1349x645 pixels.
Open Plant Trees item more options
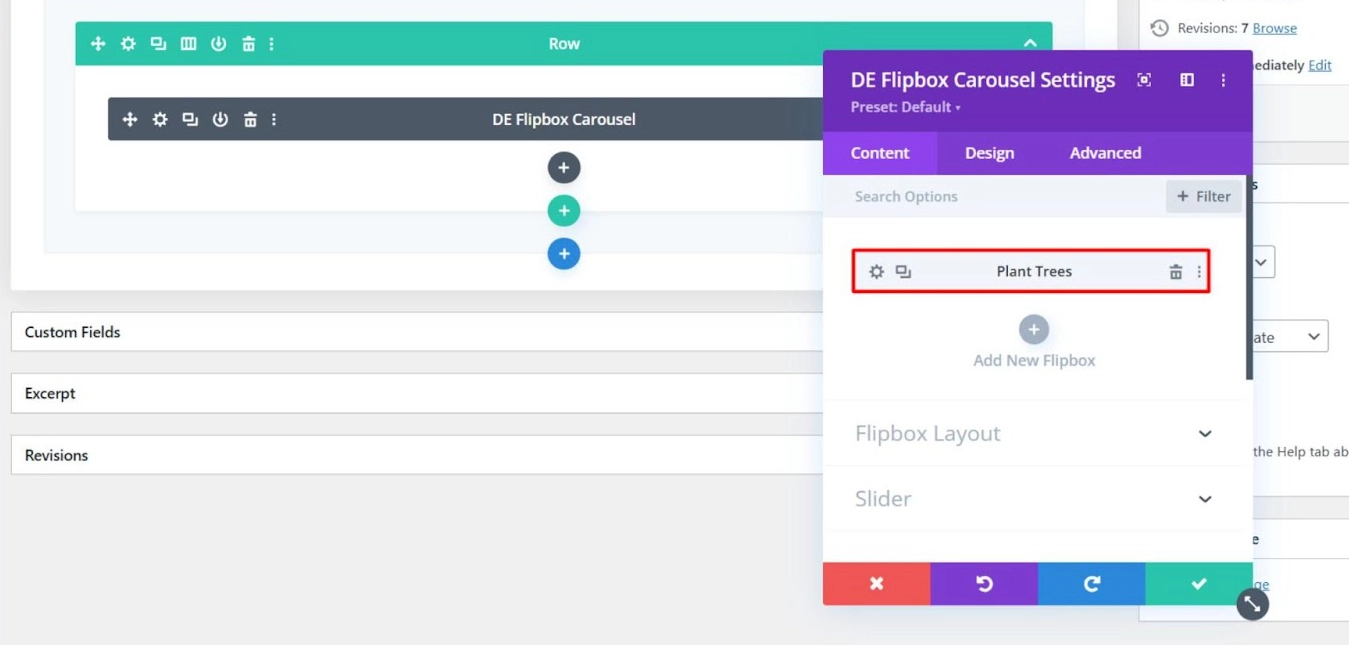pos(1199,272)
